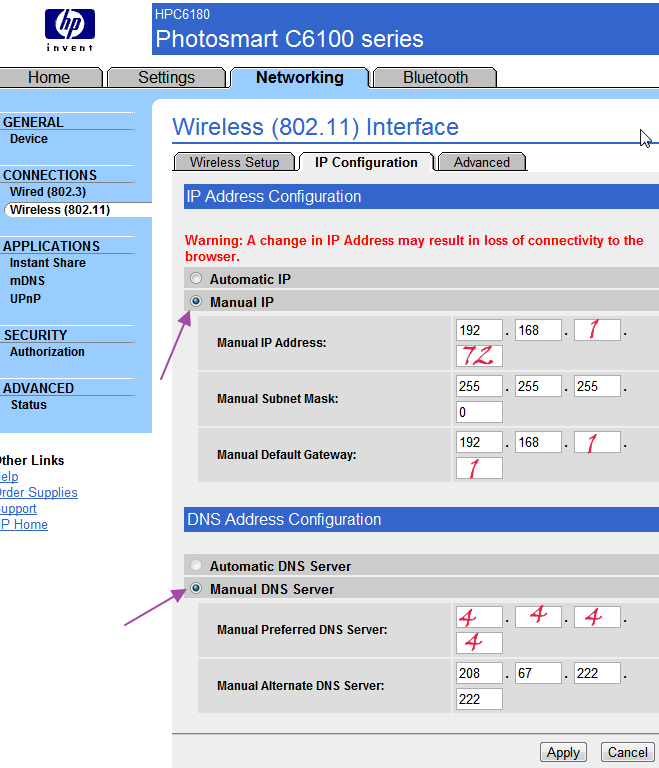Click the Cancel button
Viewport: 659px width, 768px height.
tap(628, 752)
